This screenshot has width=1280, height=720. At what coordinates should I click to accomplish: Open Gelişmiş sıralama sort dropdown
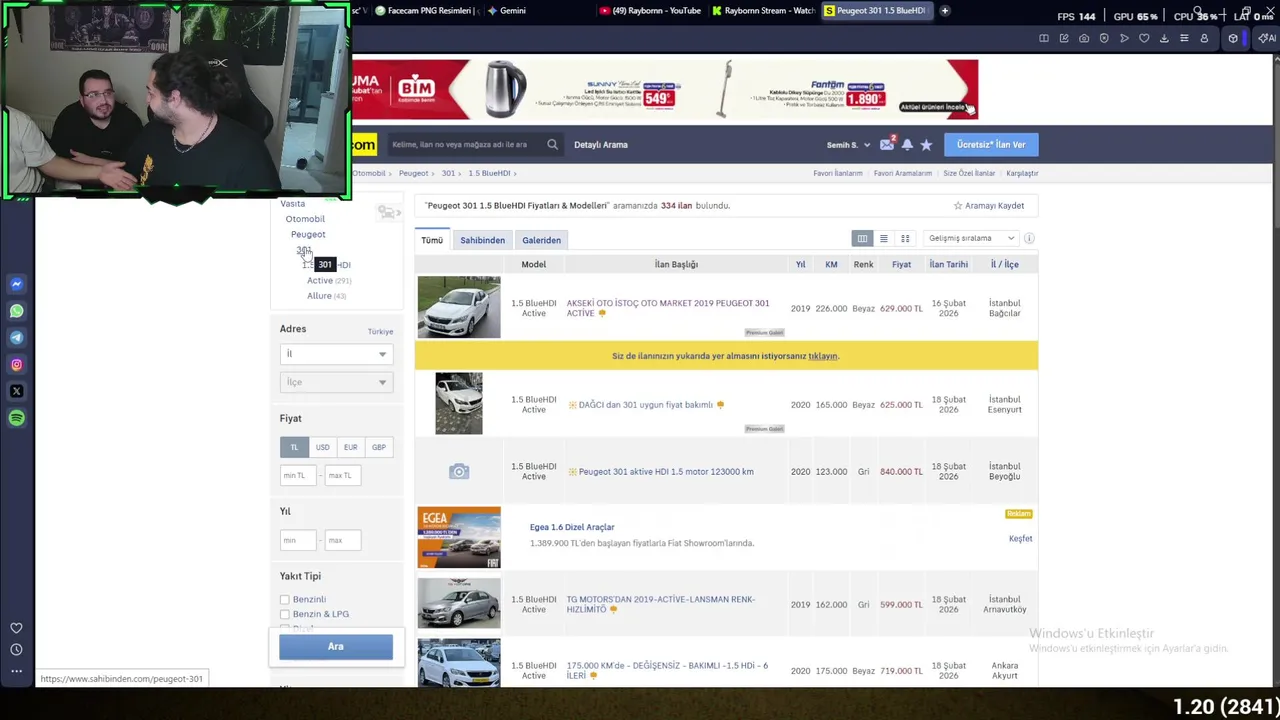pos(971,239)
